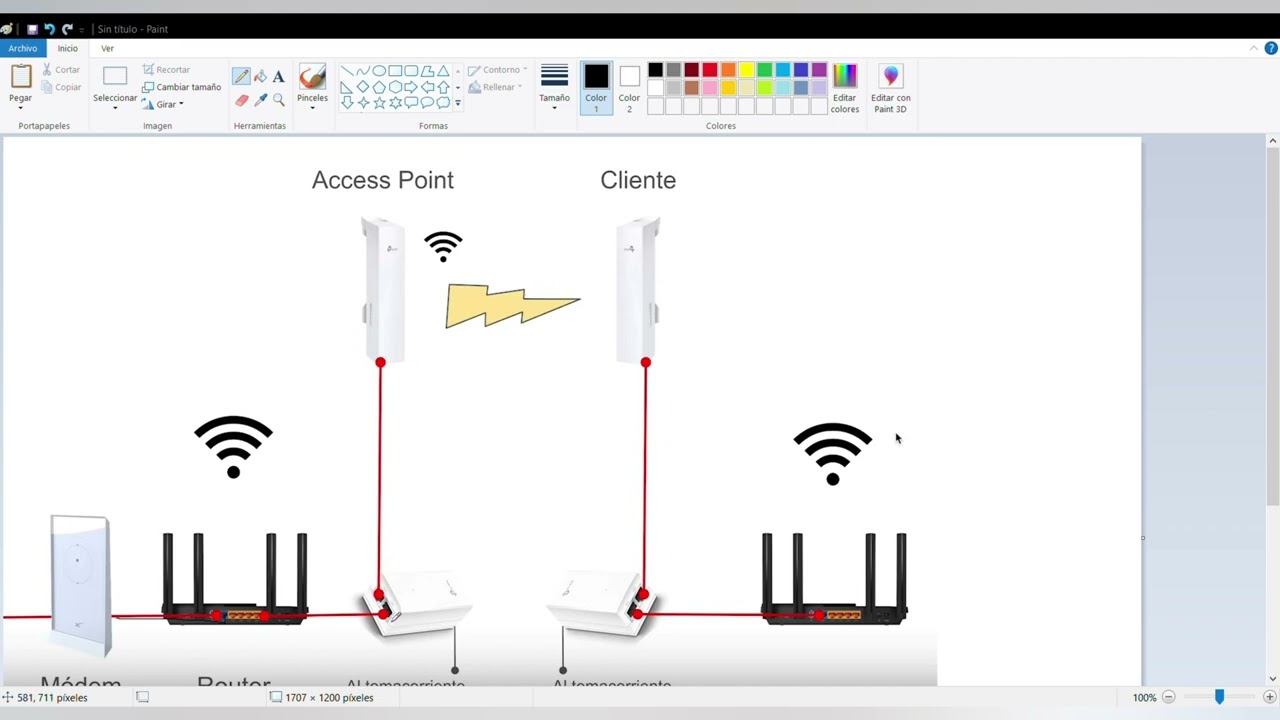Choose the Diamond shape
Image resolution: width=1280 pixels, height=720 pixels.
[363, 87]
